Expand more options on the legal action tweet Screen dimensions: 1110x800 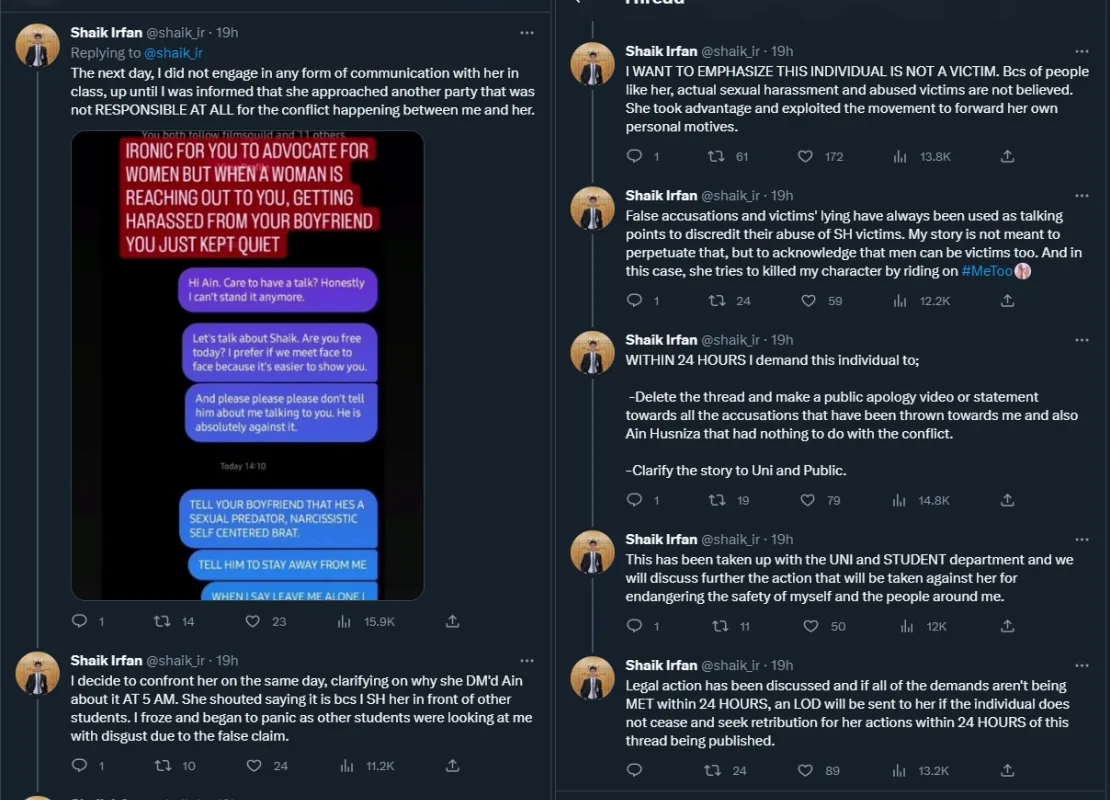click(1081, 665)
